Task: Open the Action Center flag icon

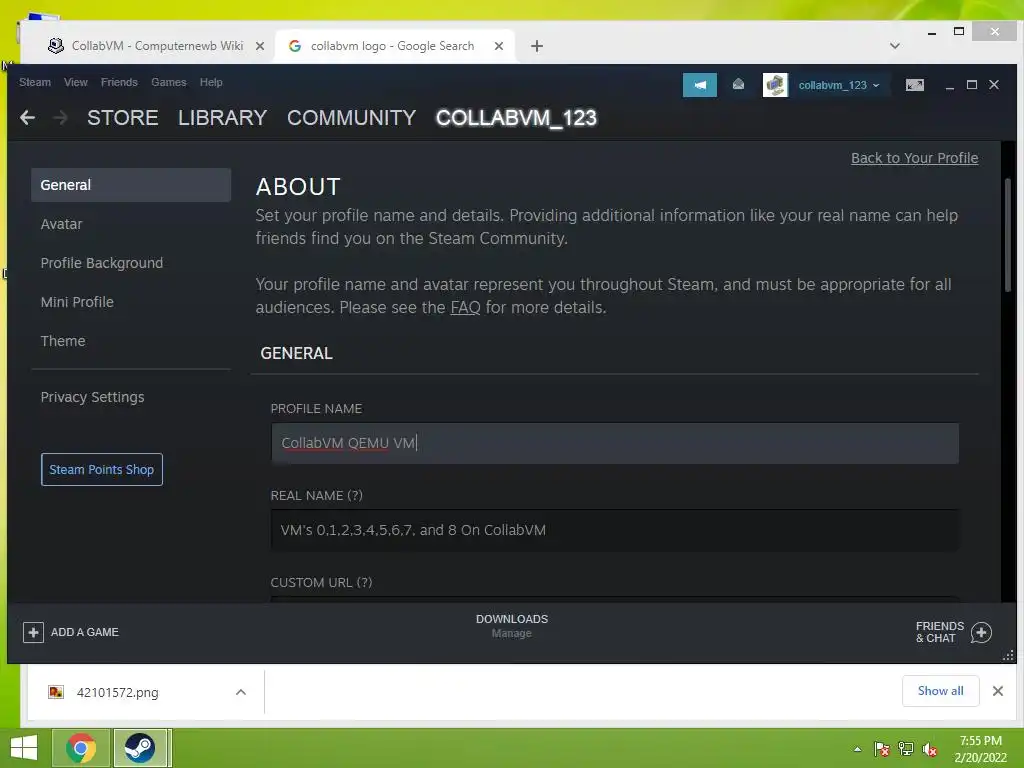Action: click(x=881, y=749)
